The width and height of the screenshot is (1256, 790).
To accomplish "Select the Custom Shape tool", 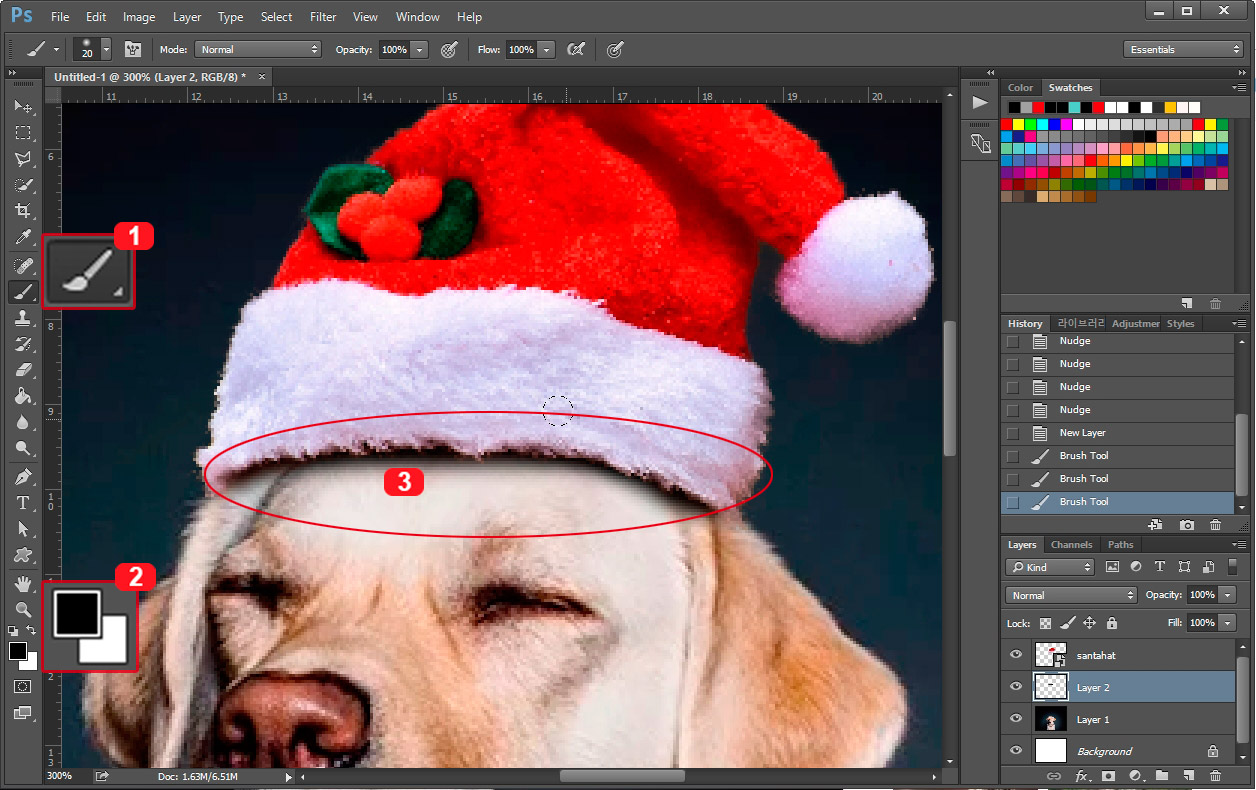I will [23, 554].
